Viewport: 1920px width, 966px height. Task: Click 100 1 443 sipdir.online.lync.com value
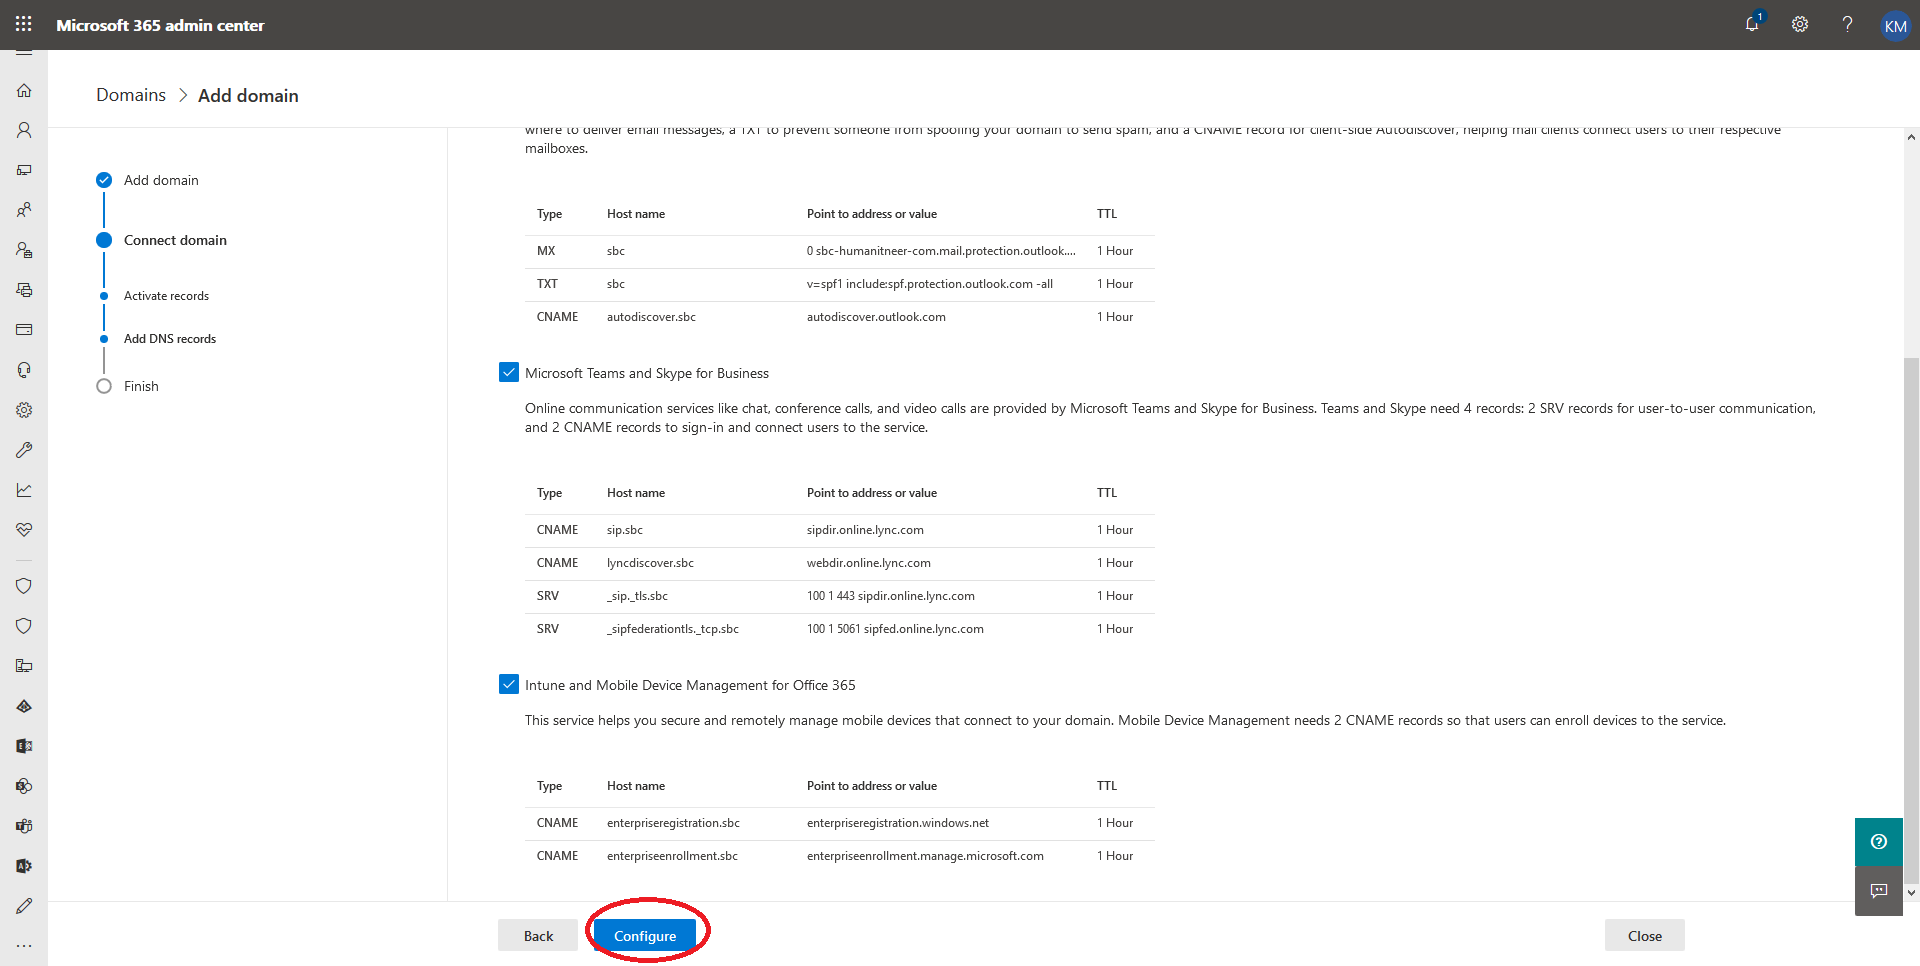click(x=891, y=596)
